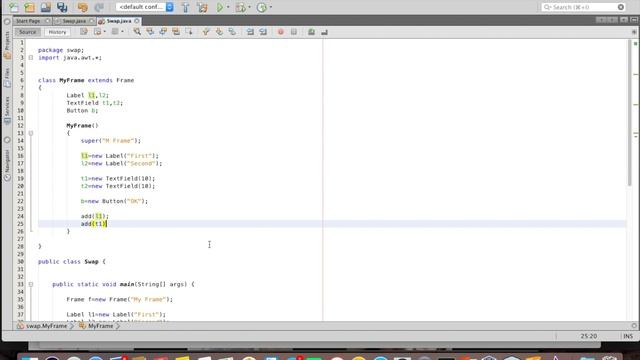Close the Start Page tab
The width and height of the screenshot is (640, 360).
[48, 21]
